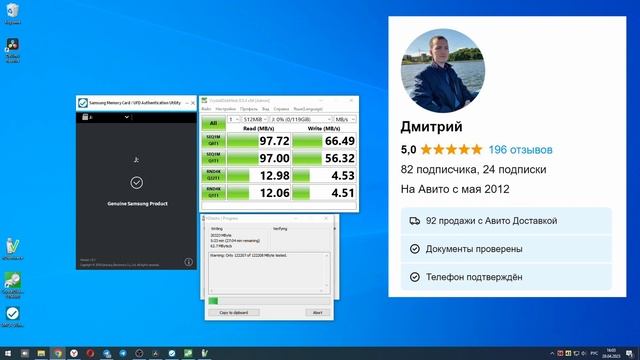Open the h2testw desktop shortcut
The image size is (640, 360).
[13, 249]
